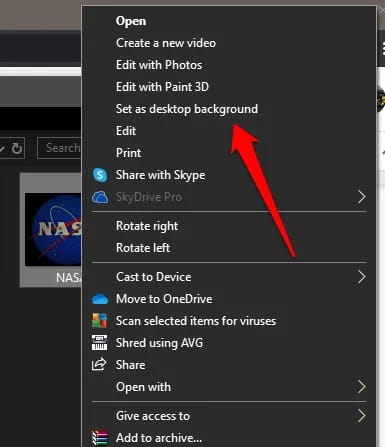385x447 pixels.
Task: Click the SkyDrive Pro cloud icon
Action: [x=100, y=197]
